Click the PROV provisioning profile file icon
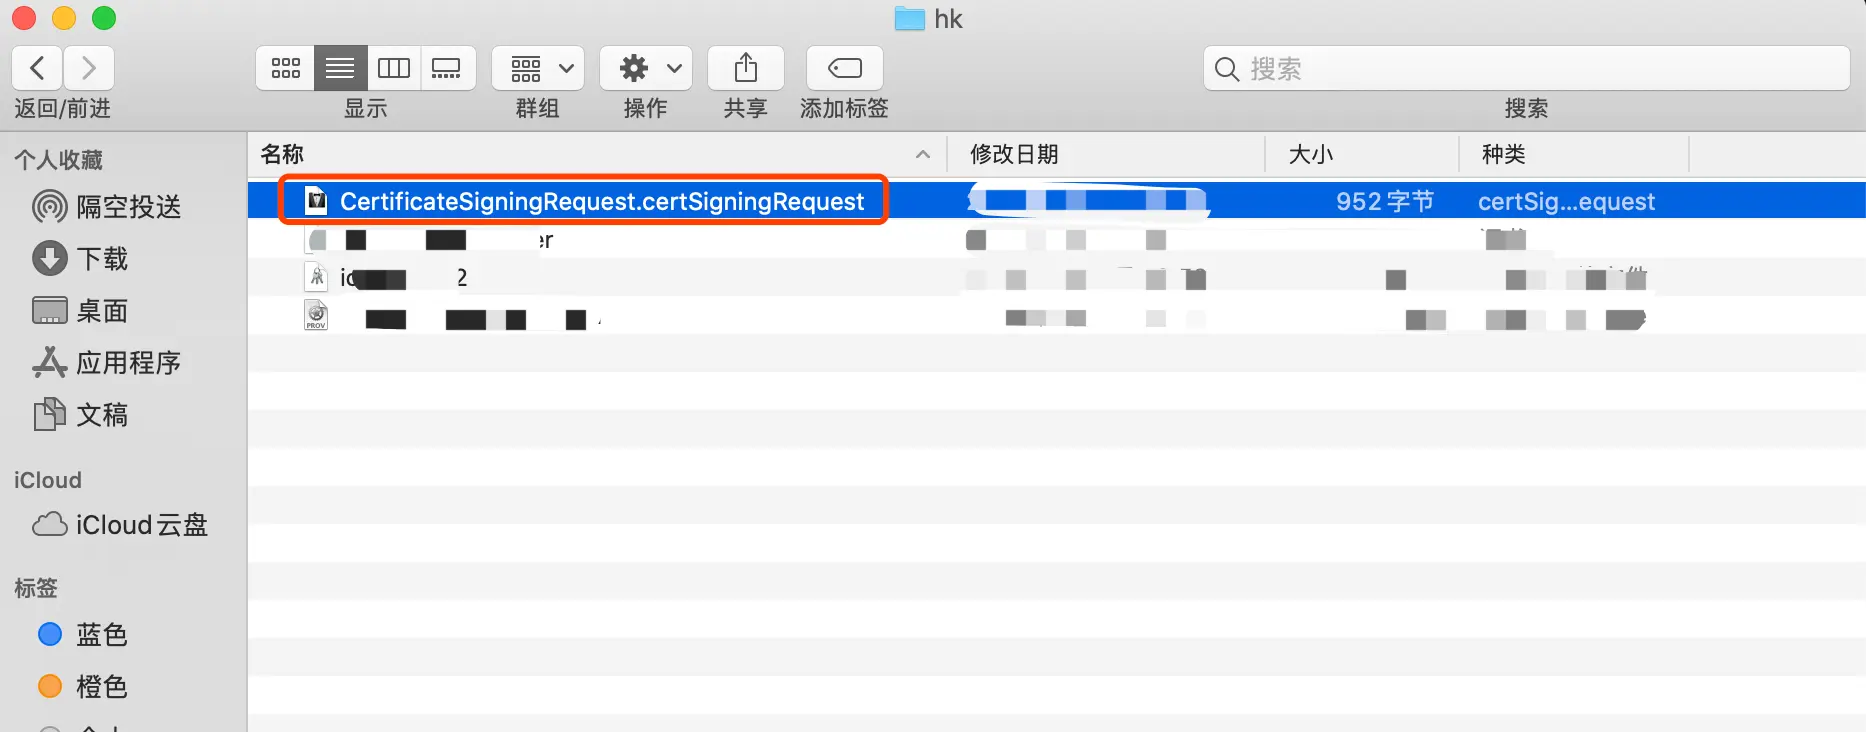Image resolution: width=1866 pixels, height=732 pixels. [316, 315]
